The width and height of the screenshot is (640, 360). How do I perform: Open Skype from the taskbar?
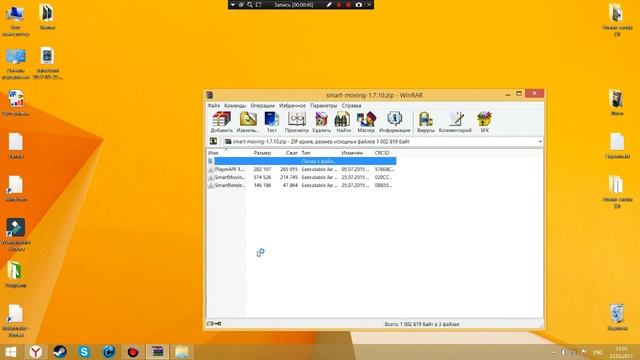[x=84, y=352]
